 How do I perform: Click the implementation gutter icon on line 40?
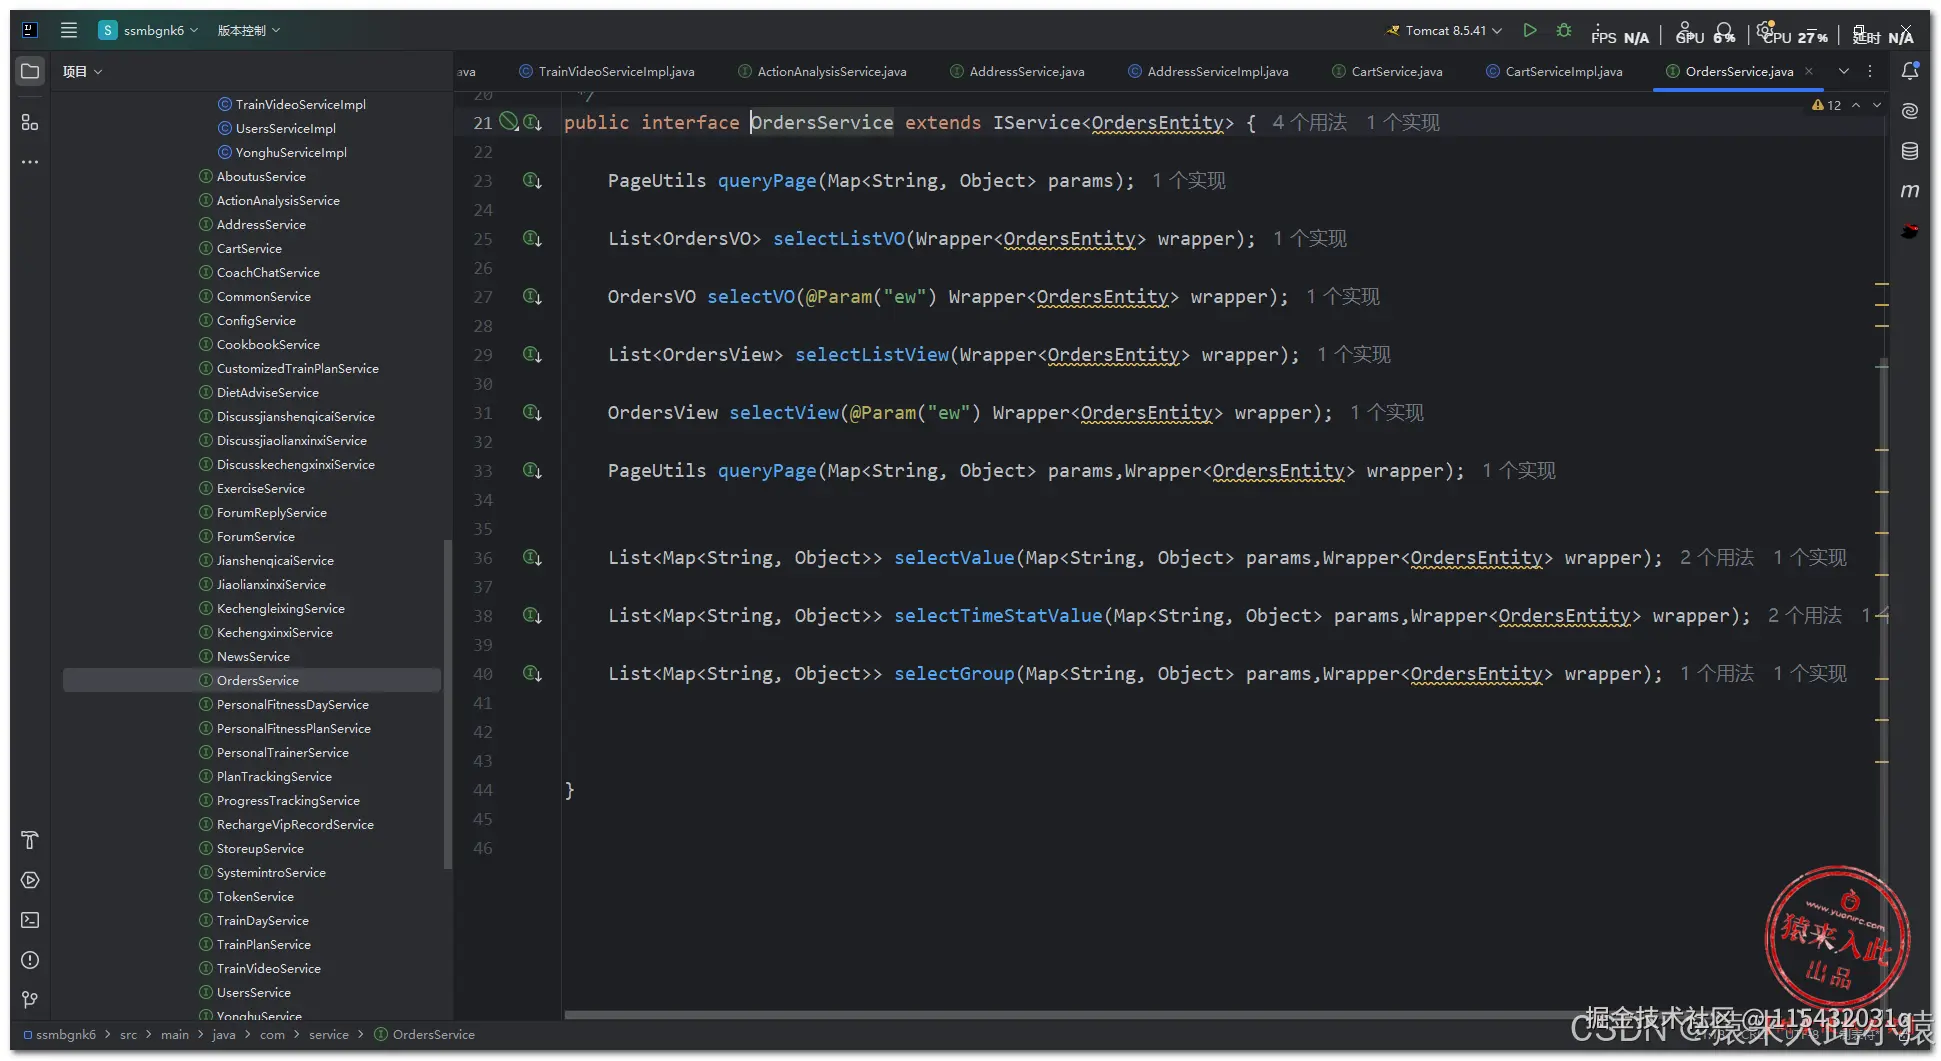[532, 674]
